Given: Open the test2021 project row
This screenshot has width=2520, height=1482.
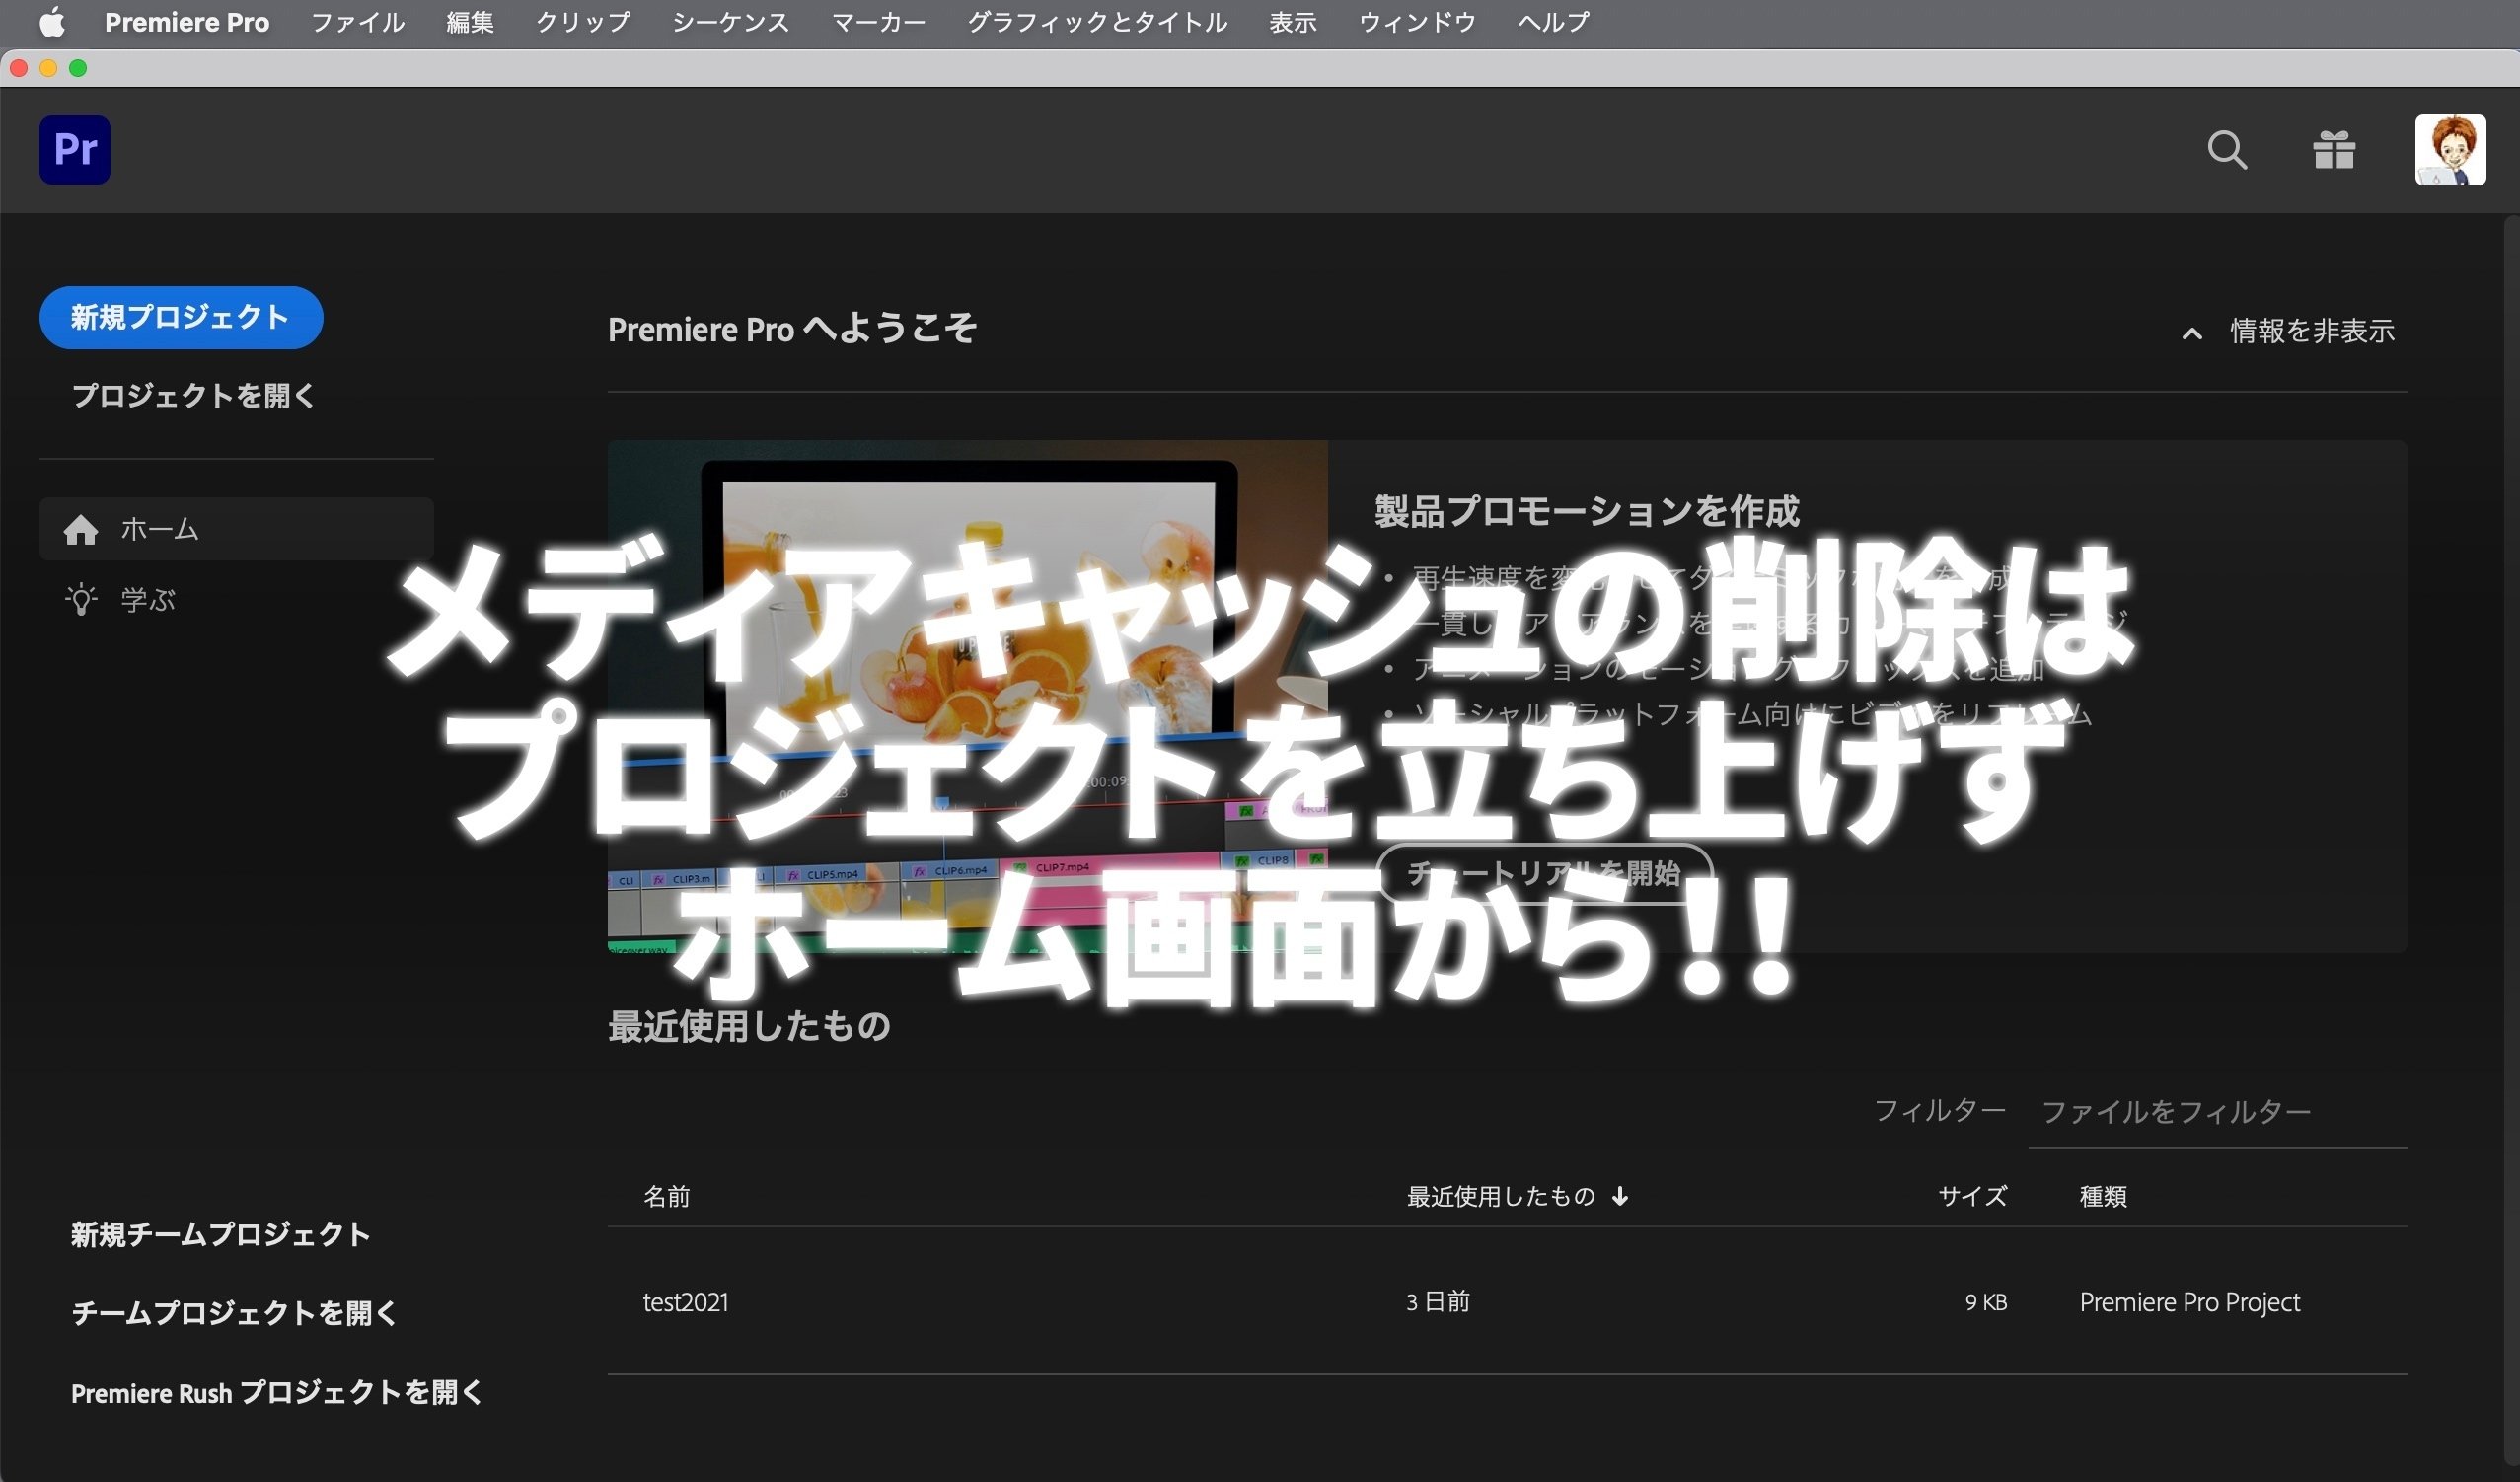Looking at the screenshot, I should click(1507, 1301).
